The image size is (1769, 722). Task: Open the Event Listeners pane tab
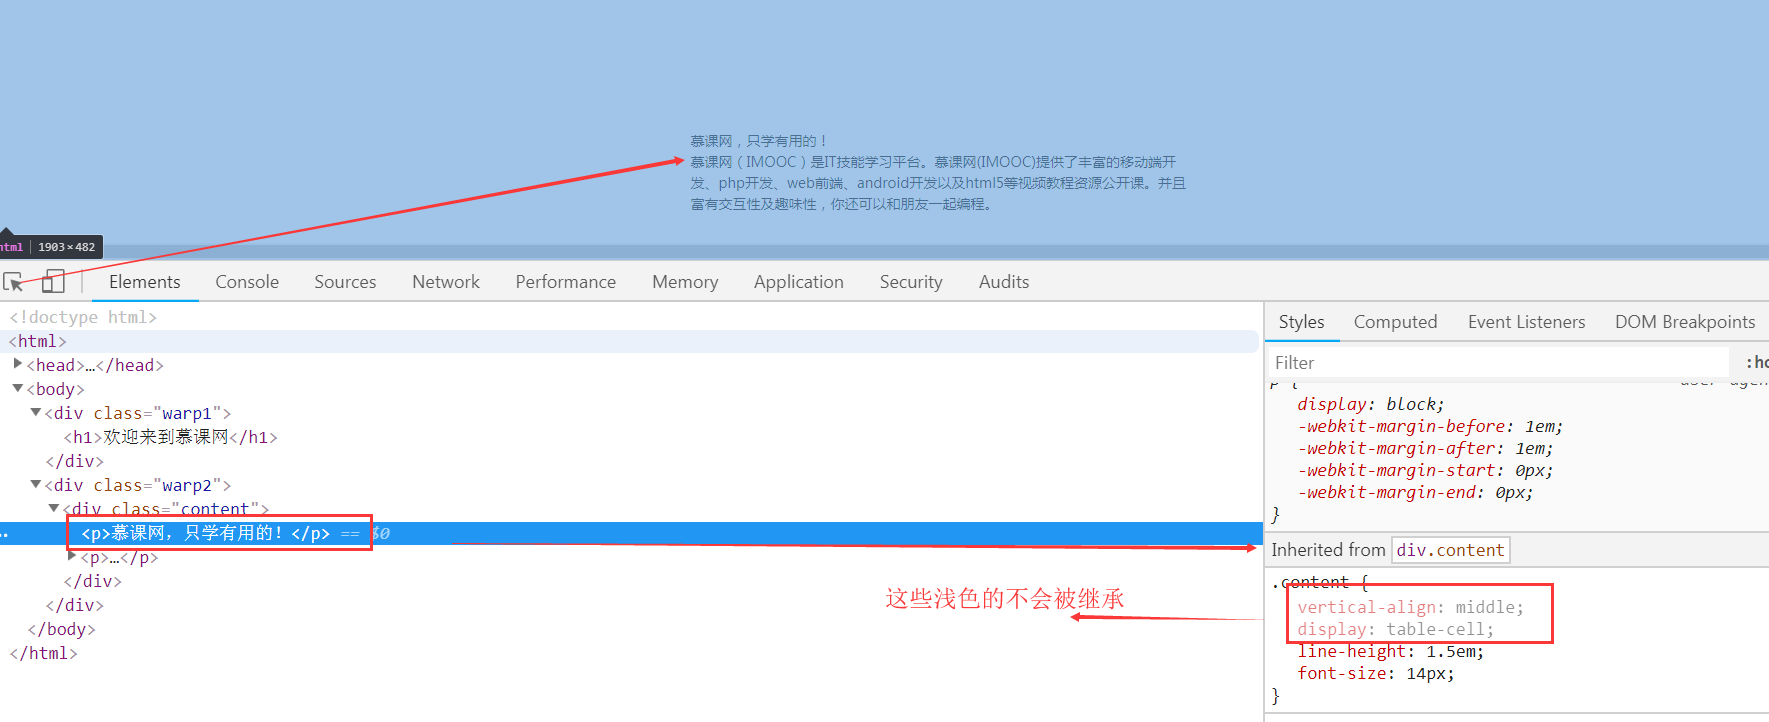(1526, 322)
